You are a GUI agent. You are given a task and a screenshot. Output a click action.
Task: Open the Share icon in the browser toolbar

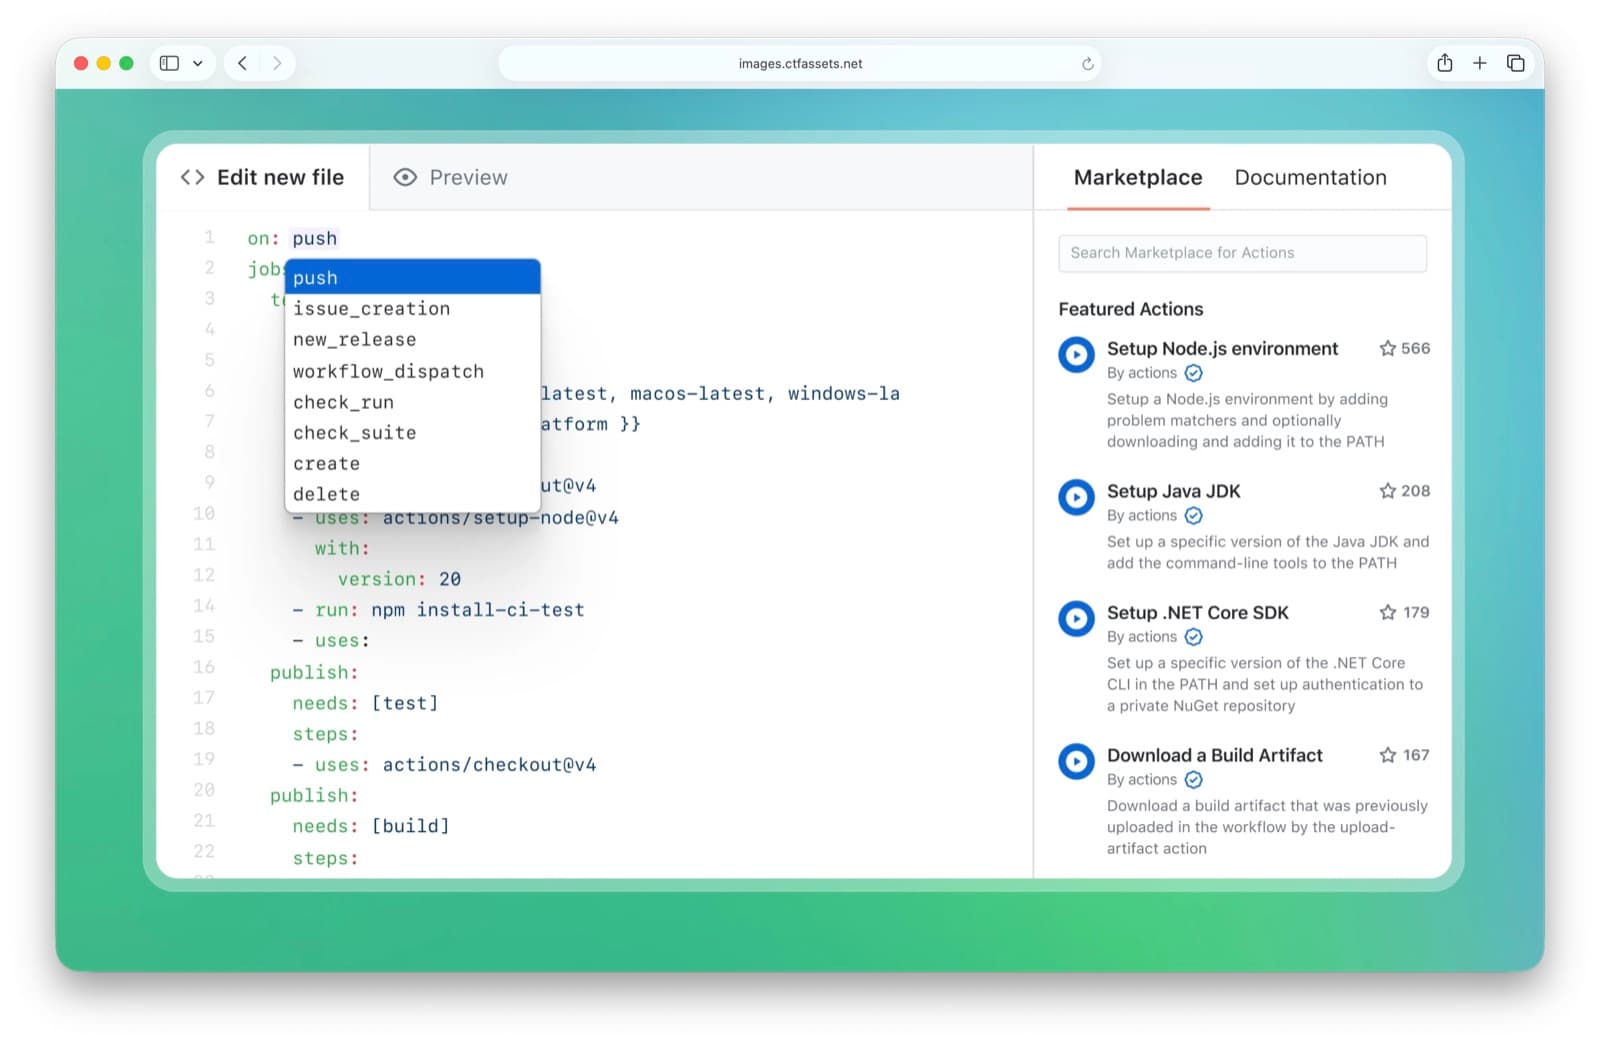(1444, 63)
